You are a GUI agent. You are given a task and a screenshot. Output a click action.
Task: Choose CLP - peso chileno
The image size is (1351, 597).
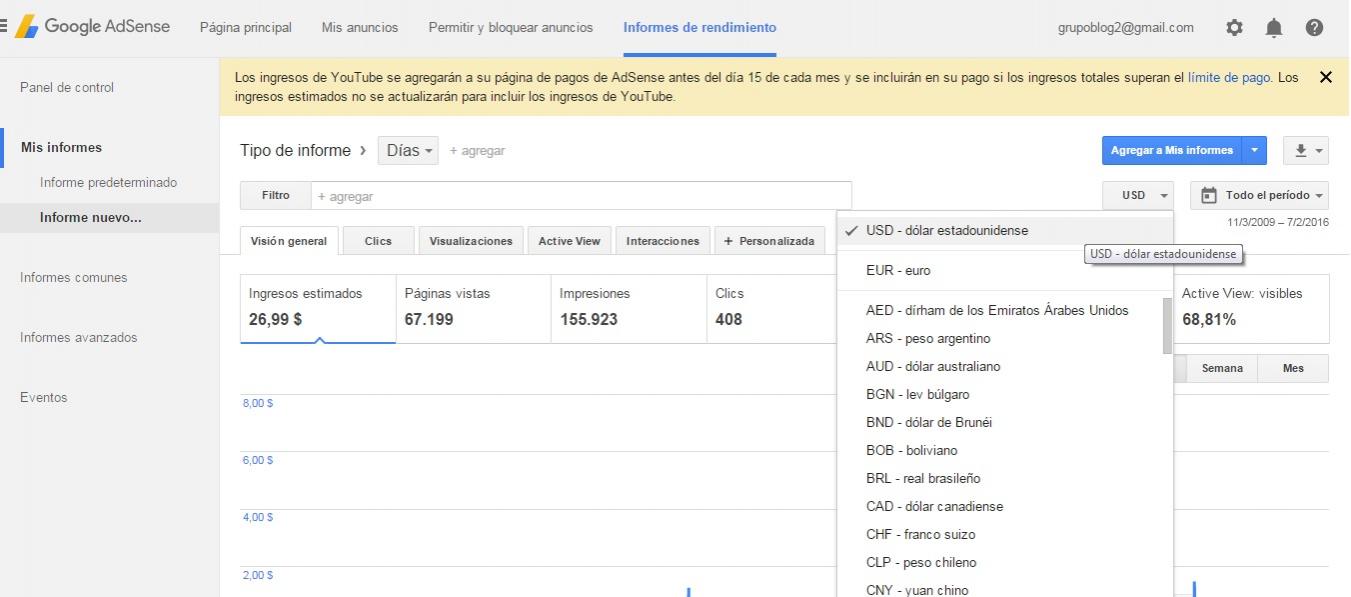[1000, 562]
